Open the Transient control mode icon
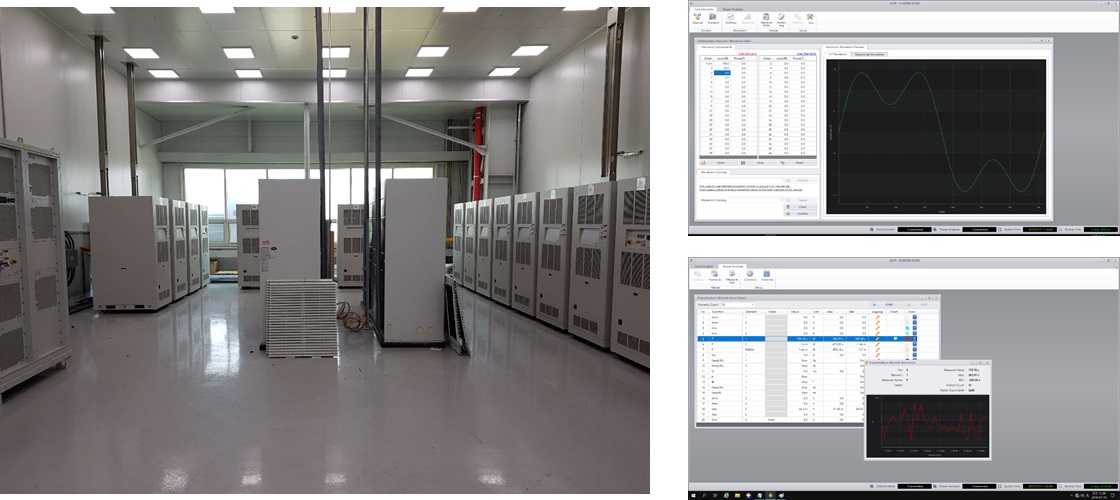 tap(714, 18)
